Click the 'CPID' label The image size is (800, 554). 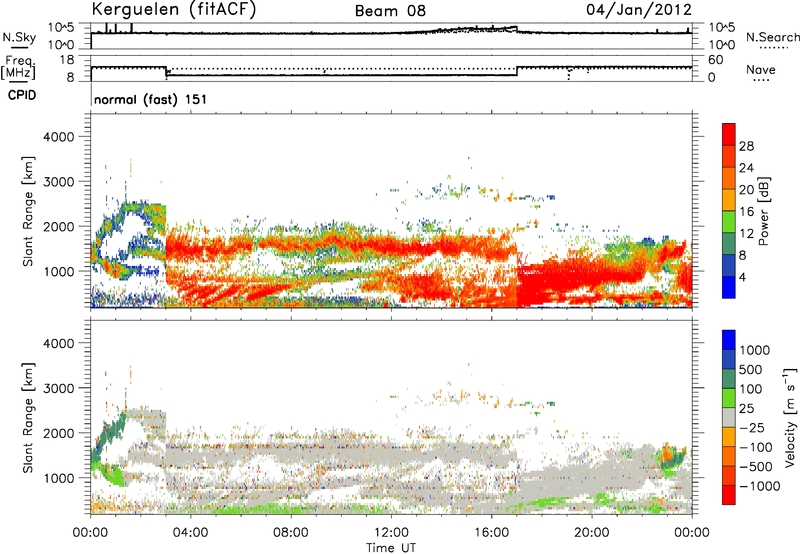click(22, 95)
